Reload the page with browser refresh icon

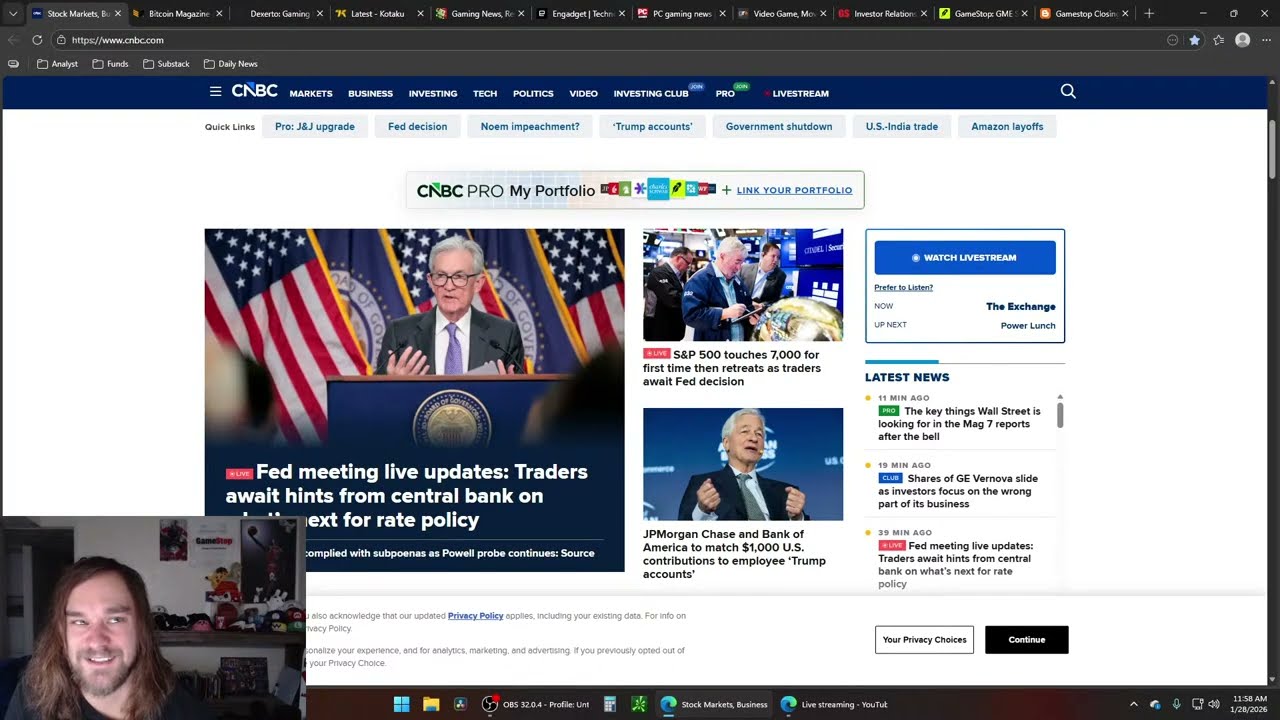pyautogui.click(x=37, y=40)
